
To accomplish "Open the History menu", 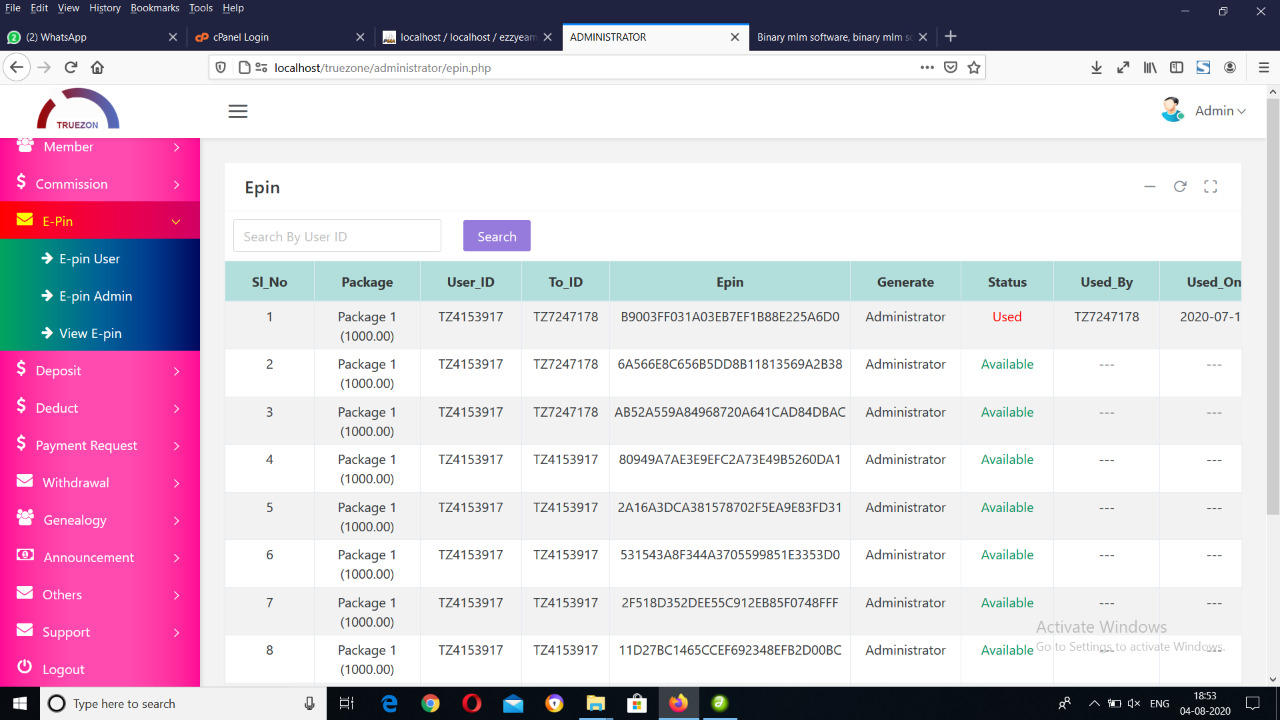I will 105,8.
